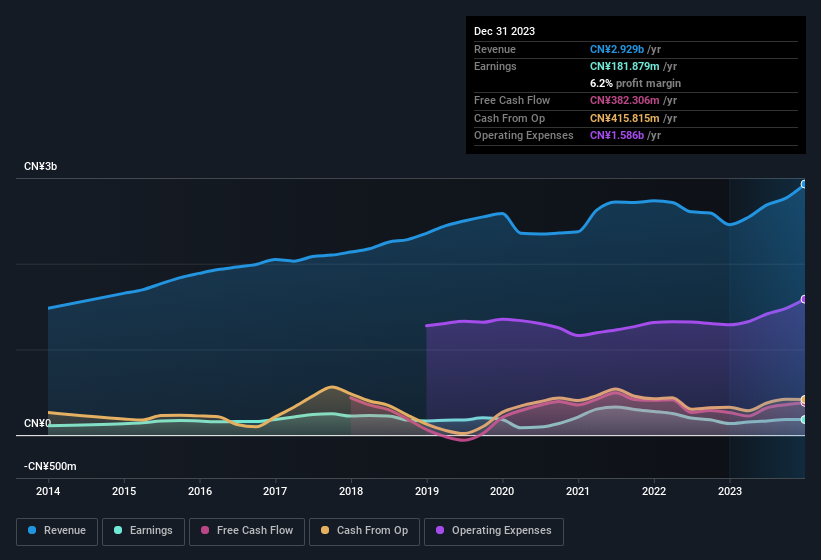821x560 pixels.
Task: Click the 2021 x-axis label
Action: [x=578, y=491]
